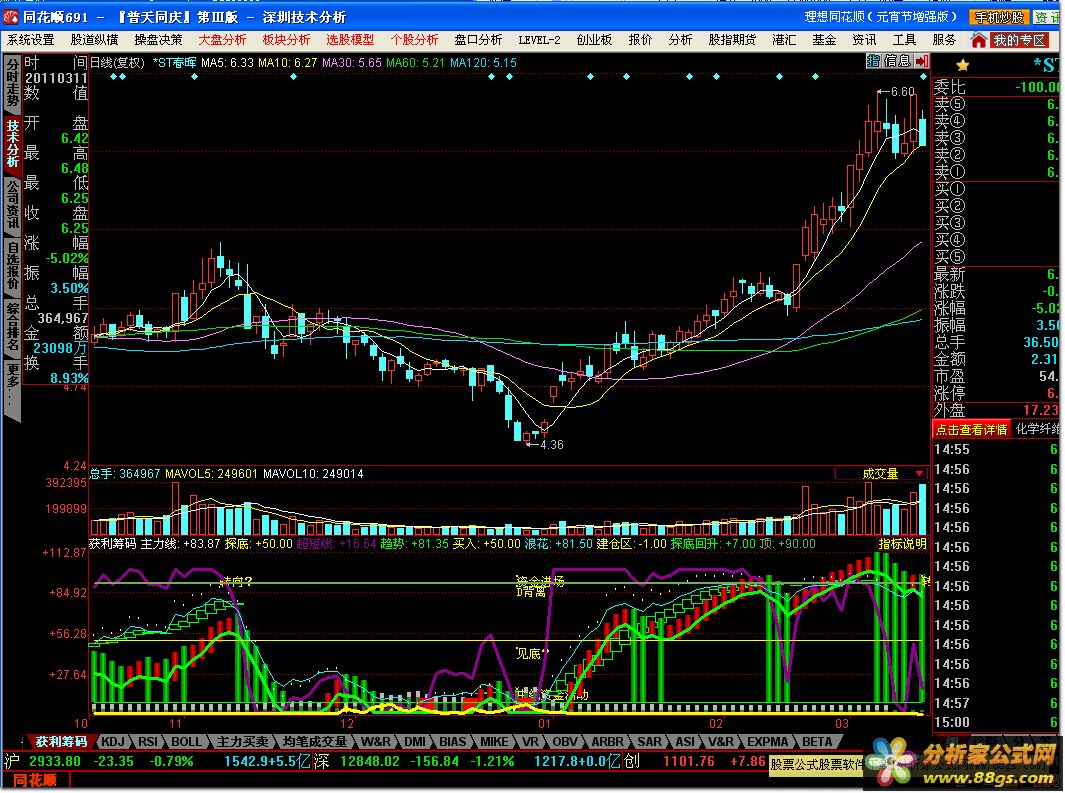The image size is (1065, 793).
Task: Open the 报价 menu
Action: 640,40
